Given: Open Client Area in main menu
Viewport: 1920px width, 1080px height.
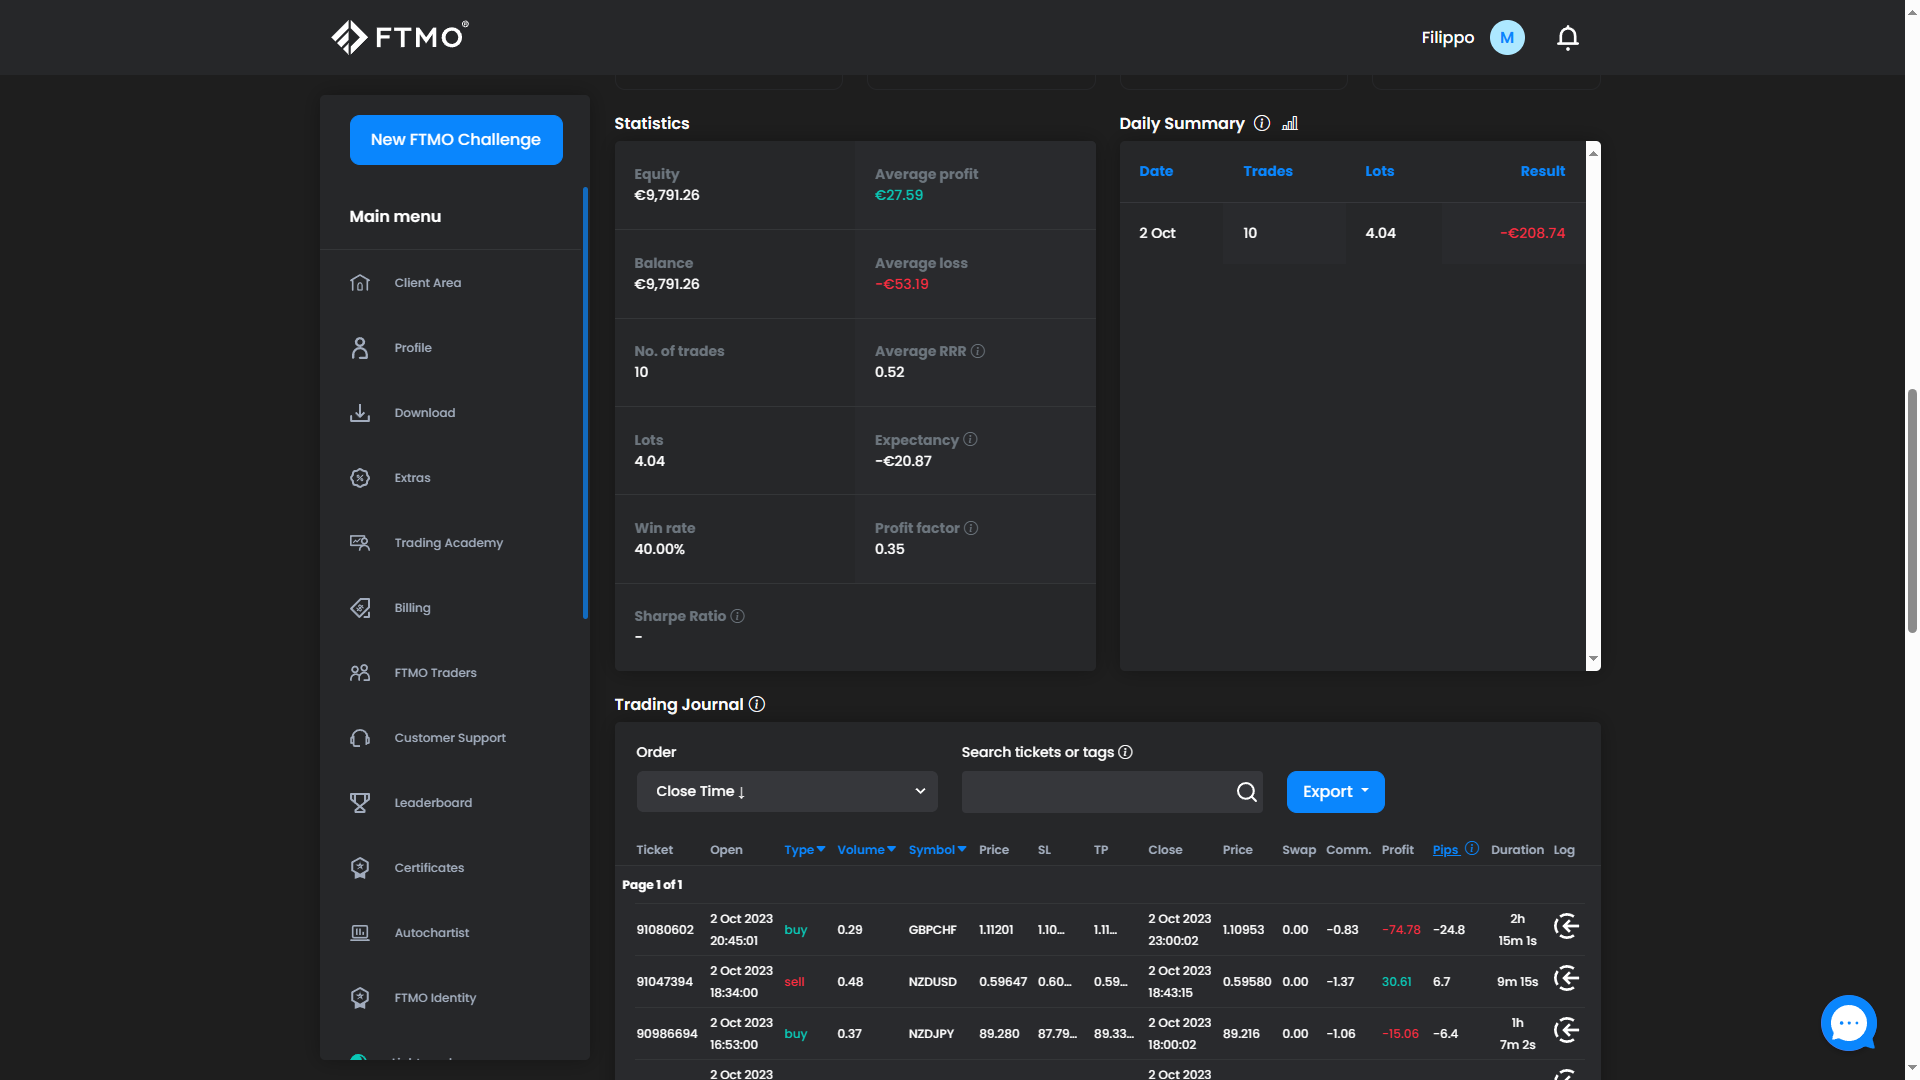Looking at the screenshot, I should (x=427, y=283).
